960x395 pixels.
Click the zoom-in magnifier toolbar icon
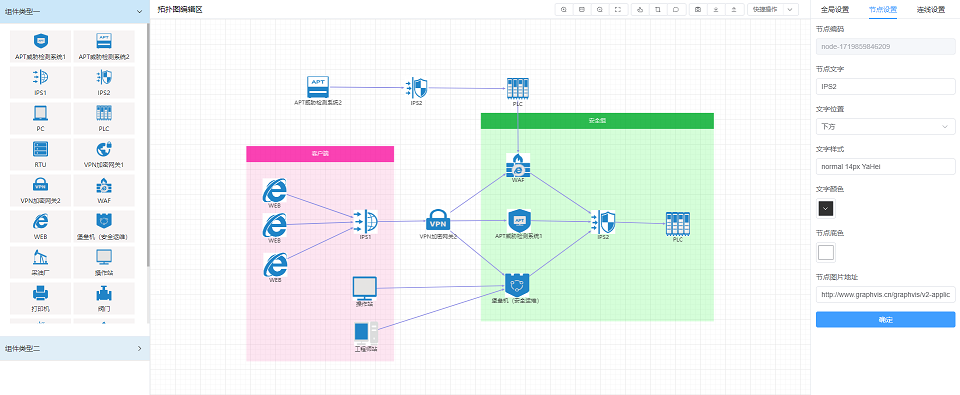(564, 9)
